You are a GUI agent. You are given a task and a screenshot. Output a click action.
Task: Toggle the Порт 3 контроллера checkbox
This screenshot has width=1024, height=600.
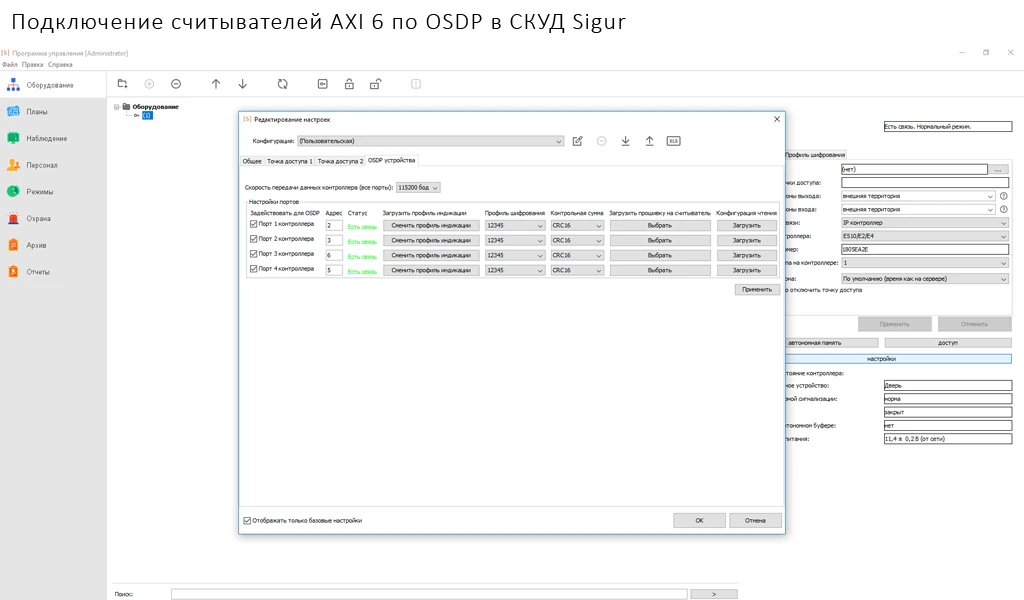click(x=253, y=255)
